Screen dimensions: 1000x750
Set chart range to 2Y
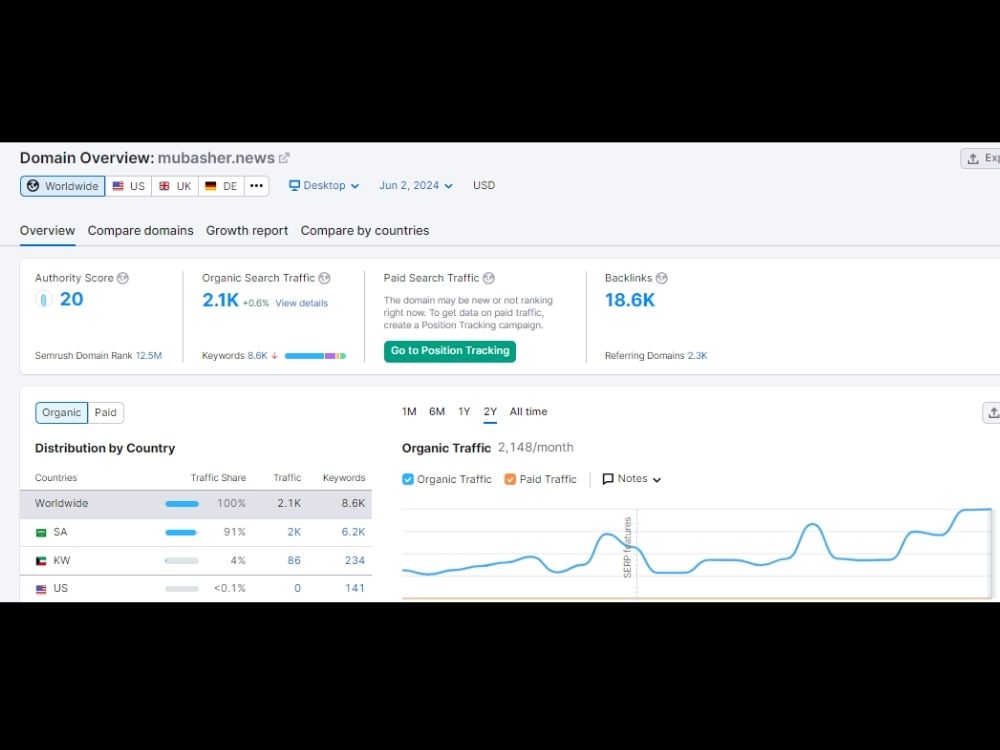click(x=490, y=412)
